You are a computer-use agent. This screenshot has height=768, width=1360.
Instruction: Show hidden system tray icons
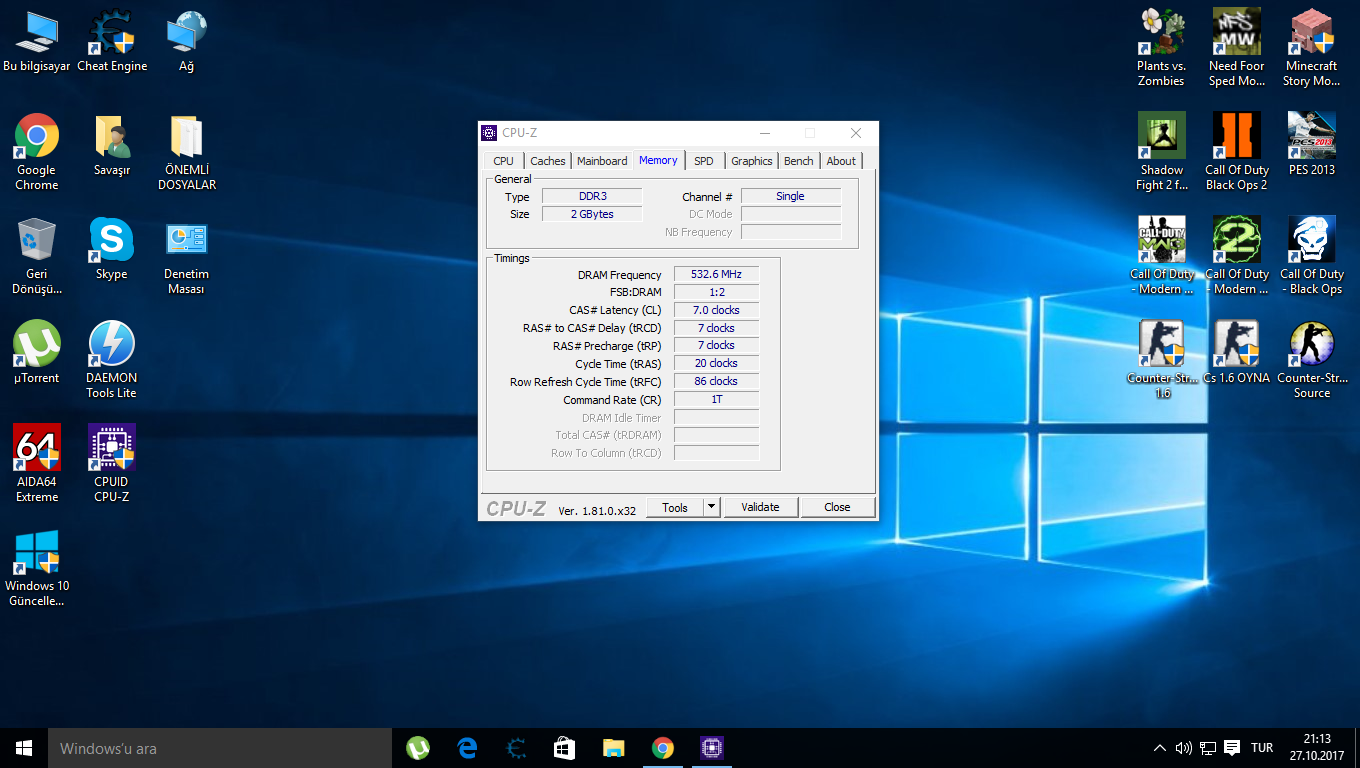point(1160,748)
